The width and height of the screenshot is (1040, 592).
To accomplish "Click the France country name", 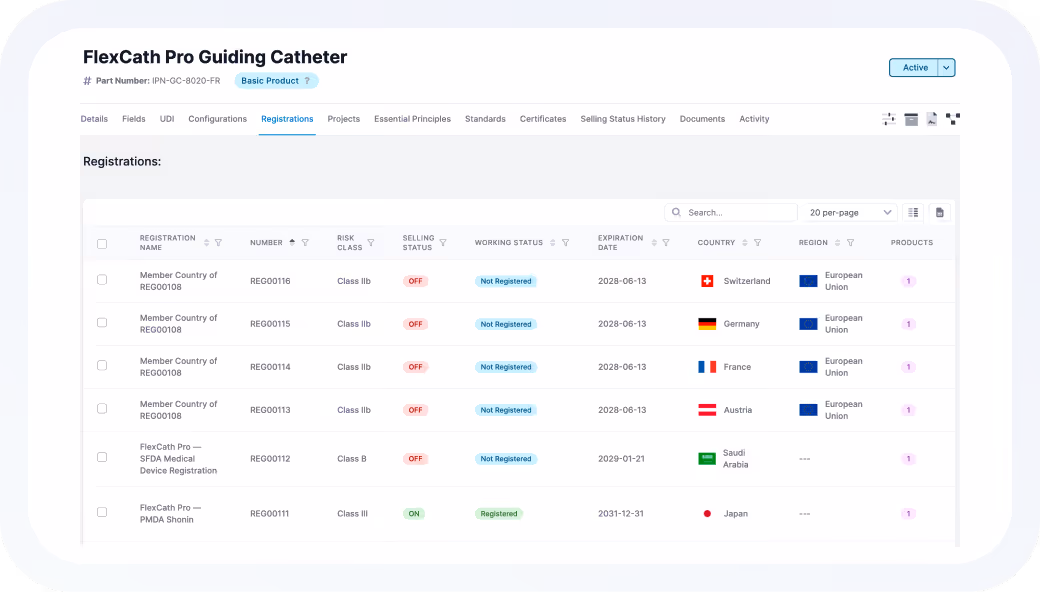I will pos(738,367).
